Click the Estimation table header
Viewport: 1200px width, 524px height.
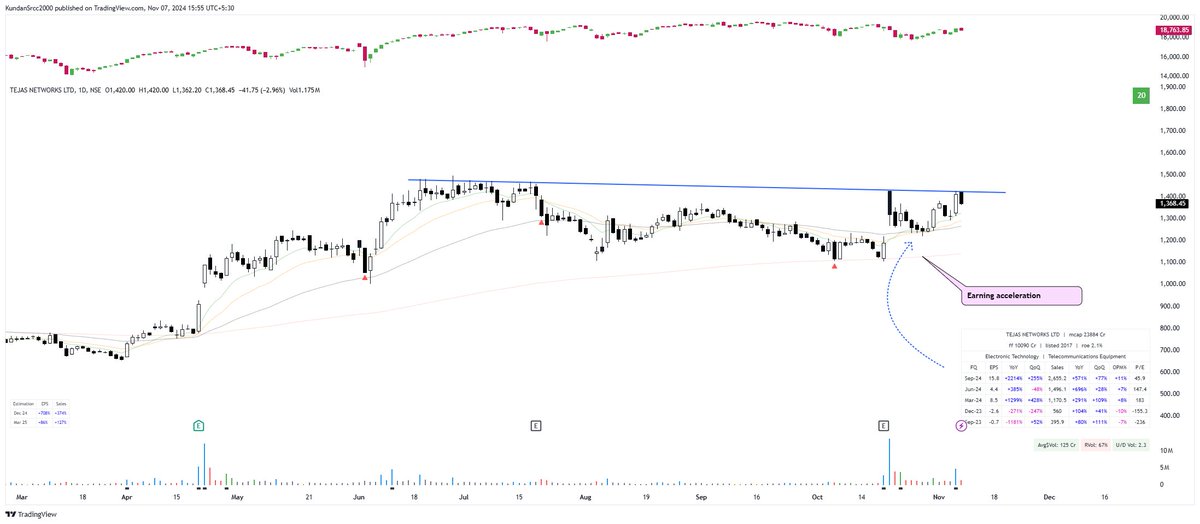(22, 402)
